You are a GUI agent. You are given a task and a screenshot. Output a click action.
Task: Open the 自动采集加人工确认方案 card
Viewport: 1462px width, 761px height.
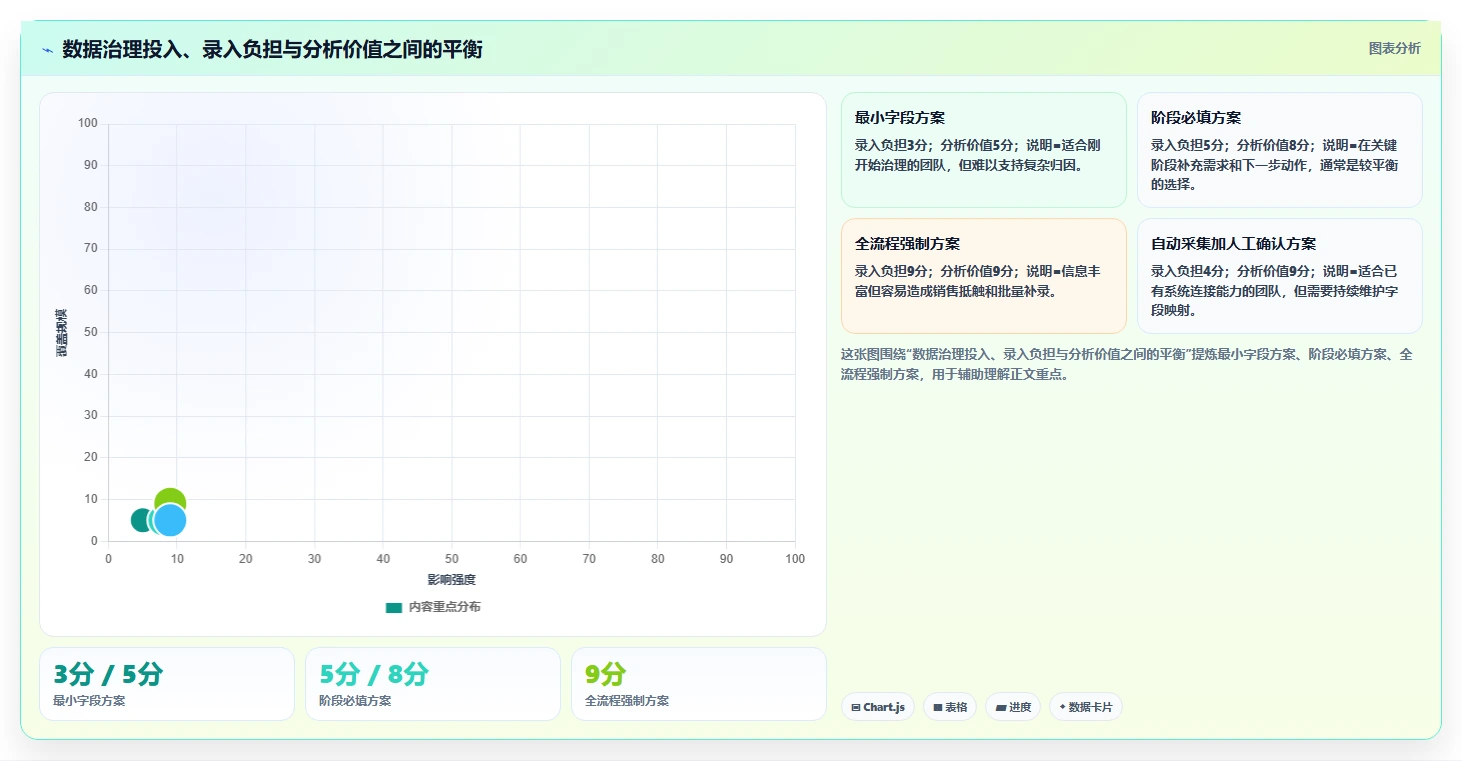[x=1280, y=276]
